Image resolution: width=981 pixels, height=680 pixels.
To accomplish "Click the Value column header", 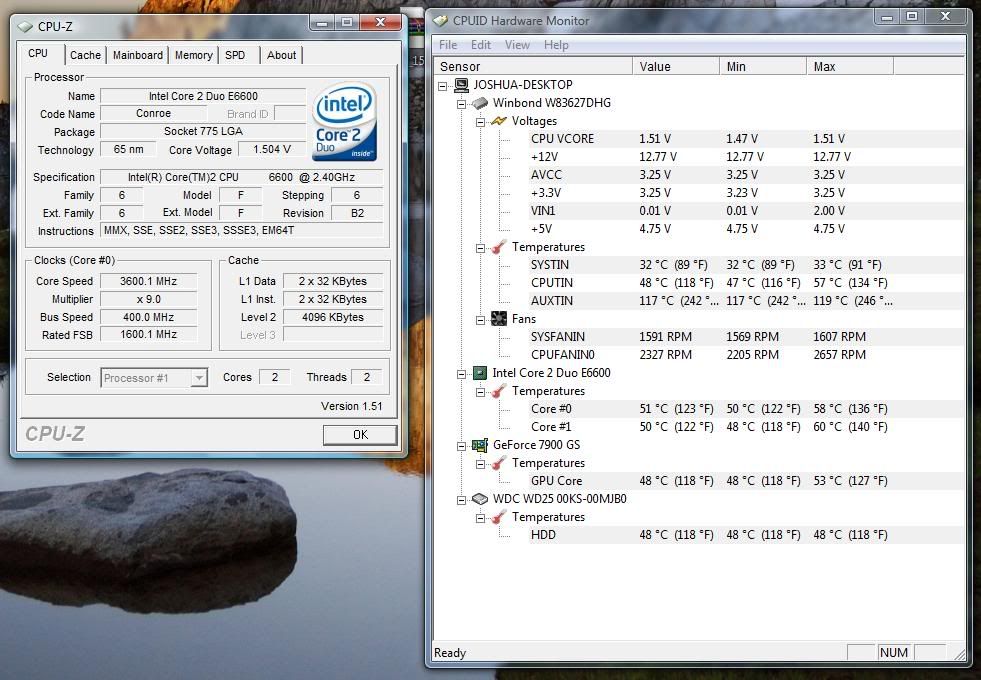I will 676,66.
